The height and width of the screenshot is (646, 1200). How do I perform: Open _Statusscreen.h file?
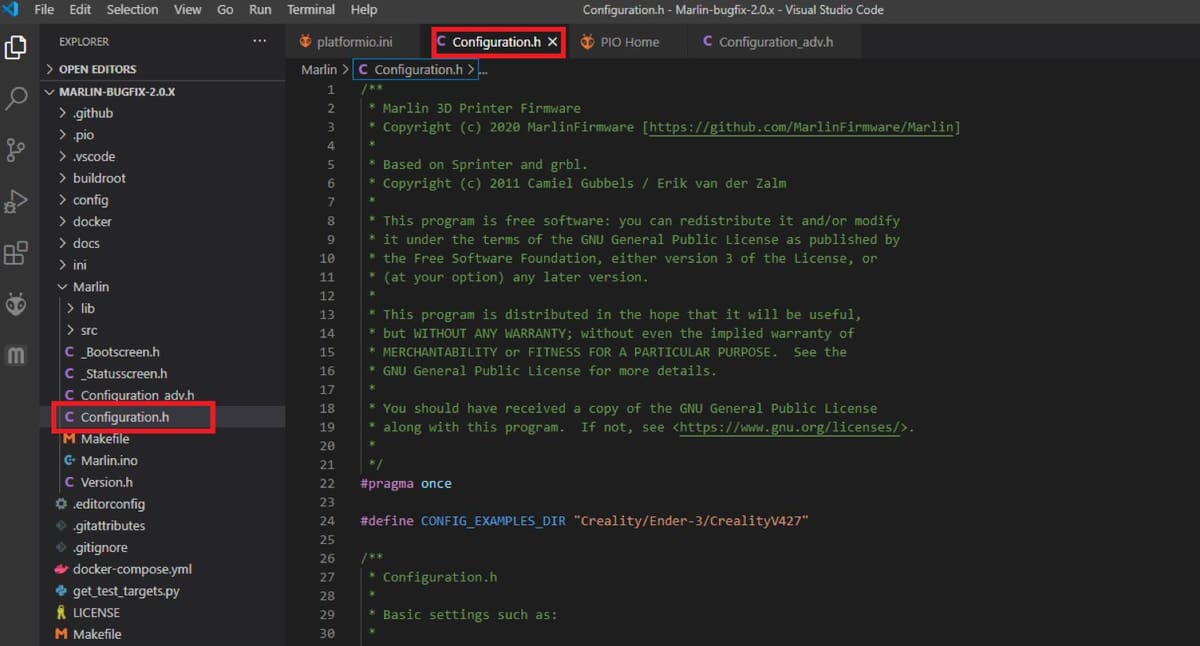[x=124, y=374]
